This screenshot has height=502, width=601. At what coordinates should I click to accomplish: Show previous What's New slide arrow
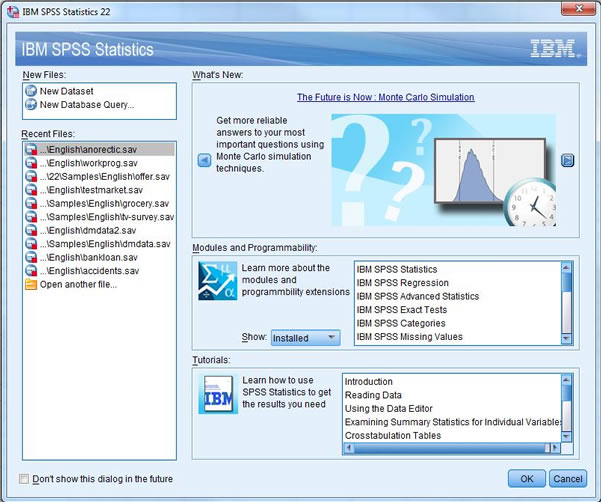(x=204, y=160)
